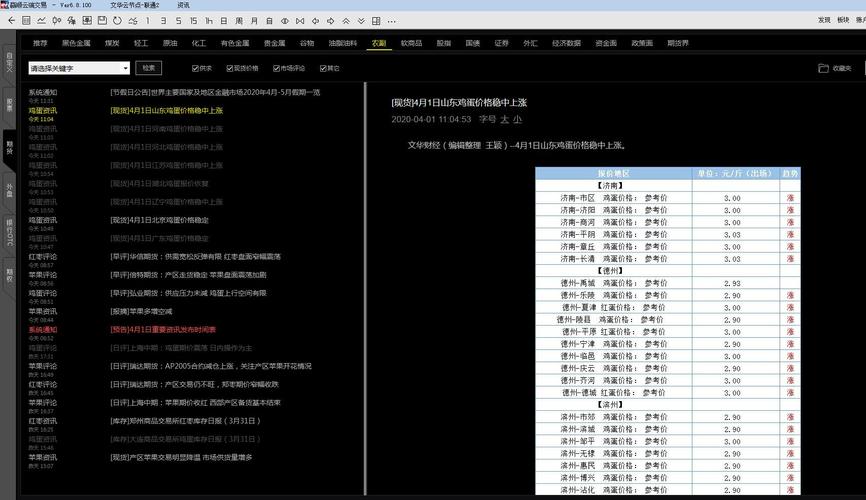Switch to the 推荐 tab

coord(40,43)
